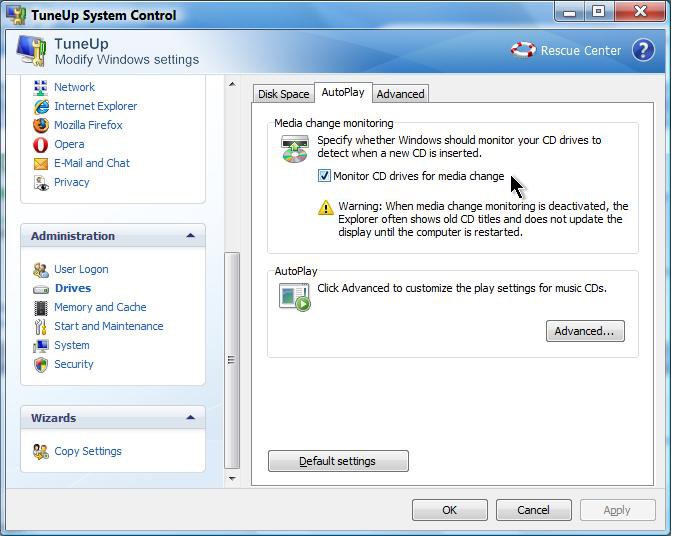Open Mozilla Firefox settings link
680x536 pixels.
(88, 125)
